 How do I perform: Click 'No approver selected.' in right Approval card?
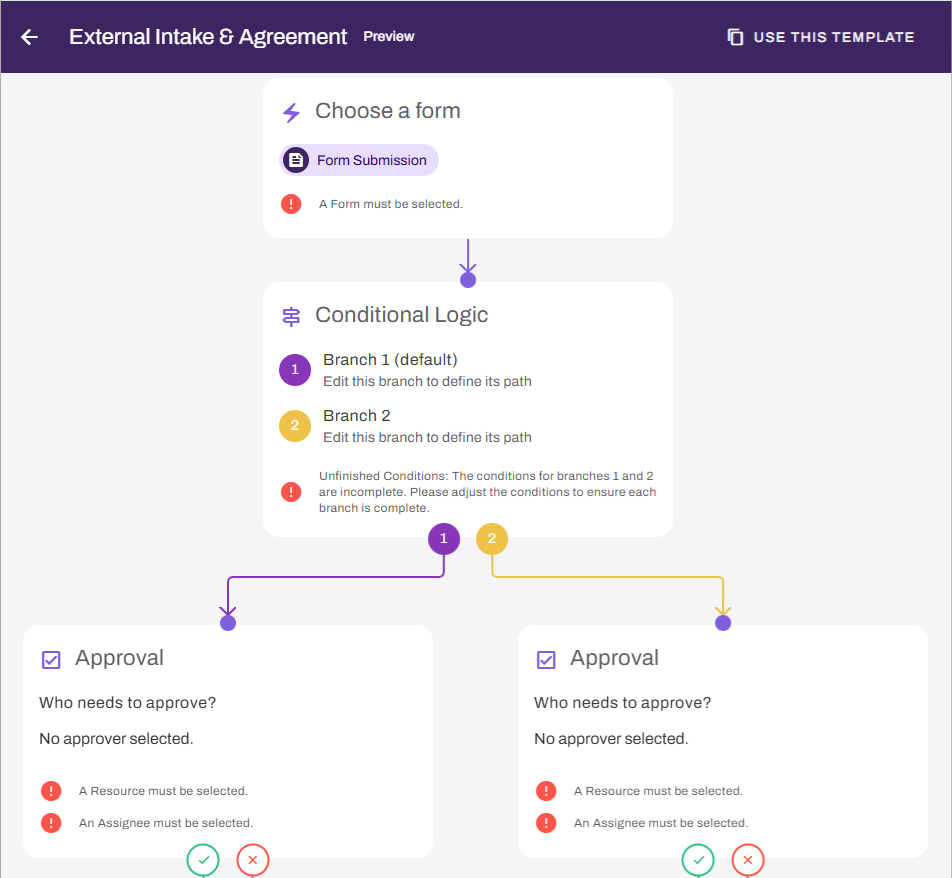pos(611,739)
